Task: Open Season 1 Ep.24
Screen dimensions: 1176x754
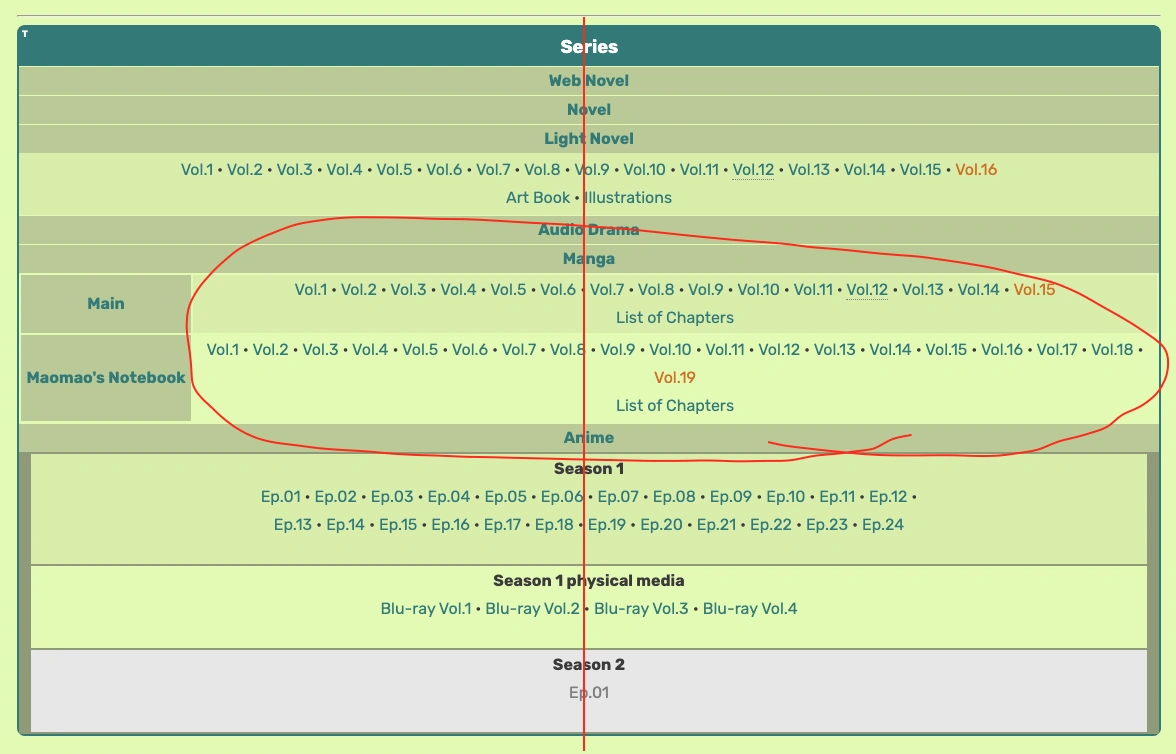Action: coord(884,523)
